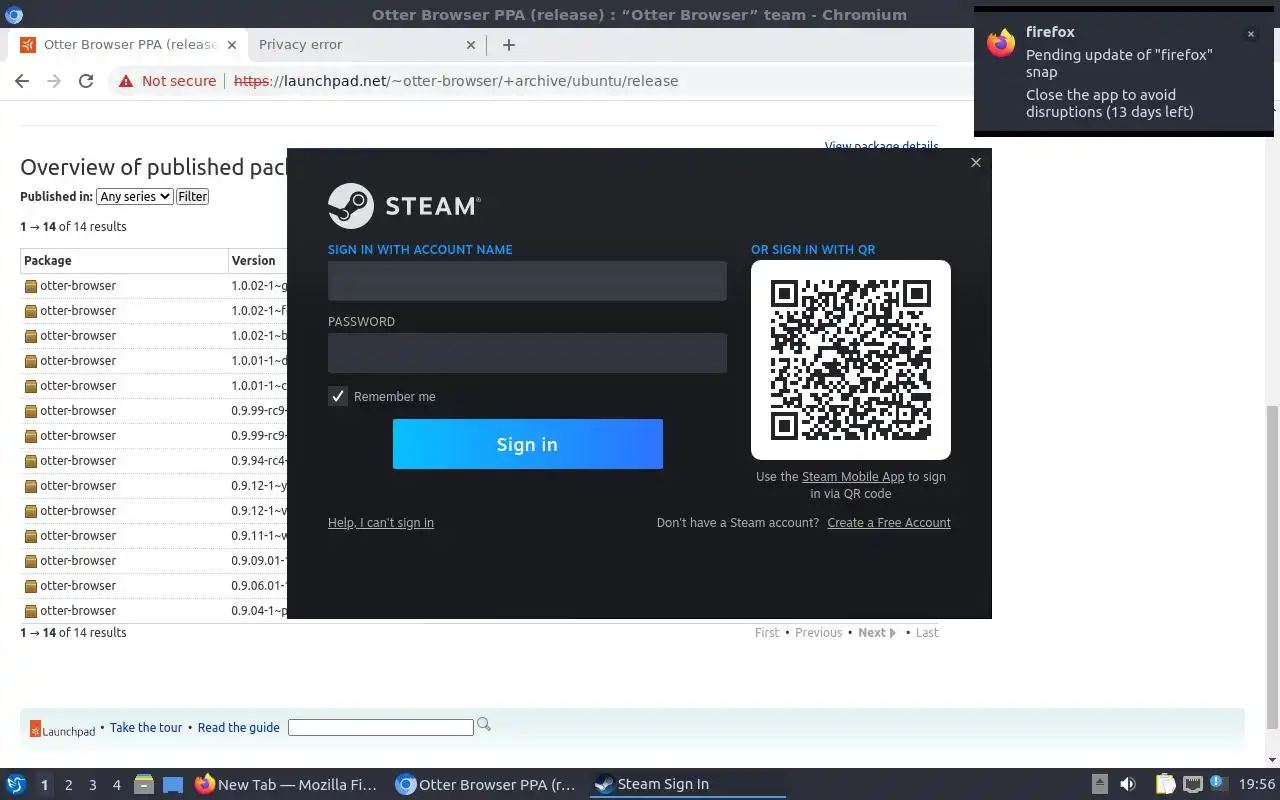This screenshot has width=1280, height=800.
Task: Switch to workspace 4
Action: (116, 785)
